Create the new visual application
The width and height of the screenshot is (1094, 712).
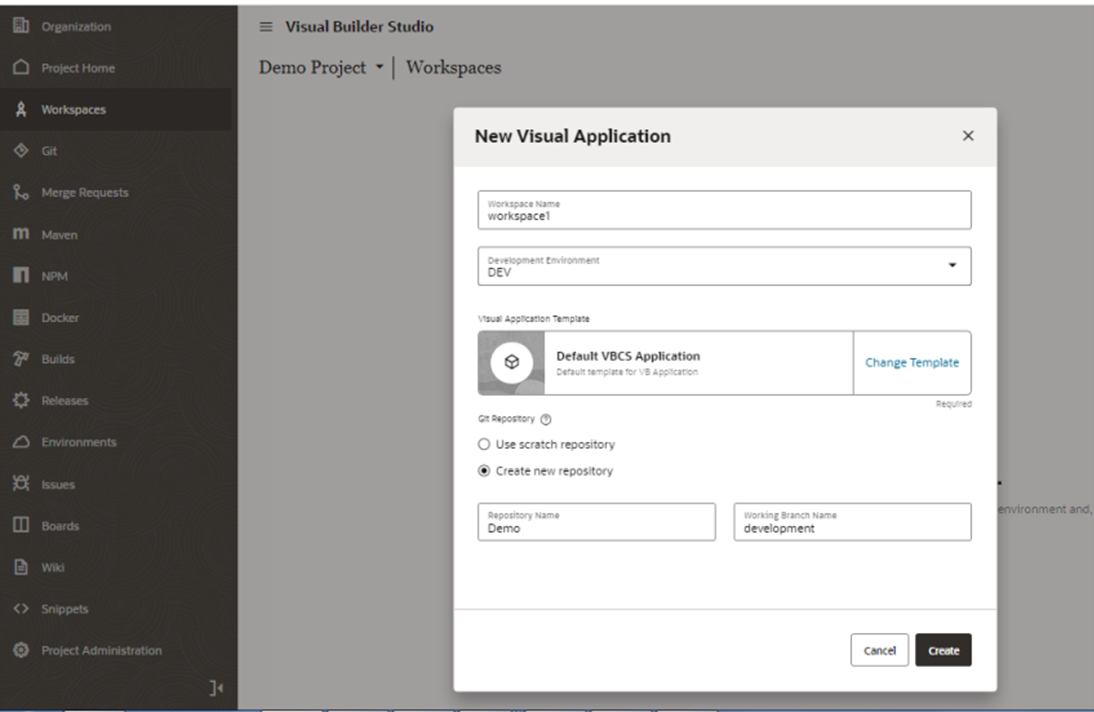click(943, 649)
